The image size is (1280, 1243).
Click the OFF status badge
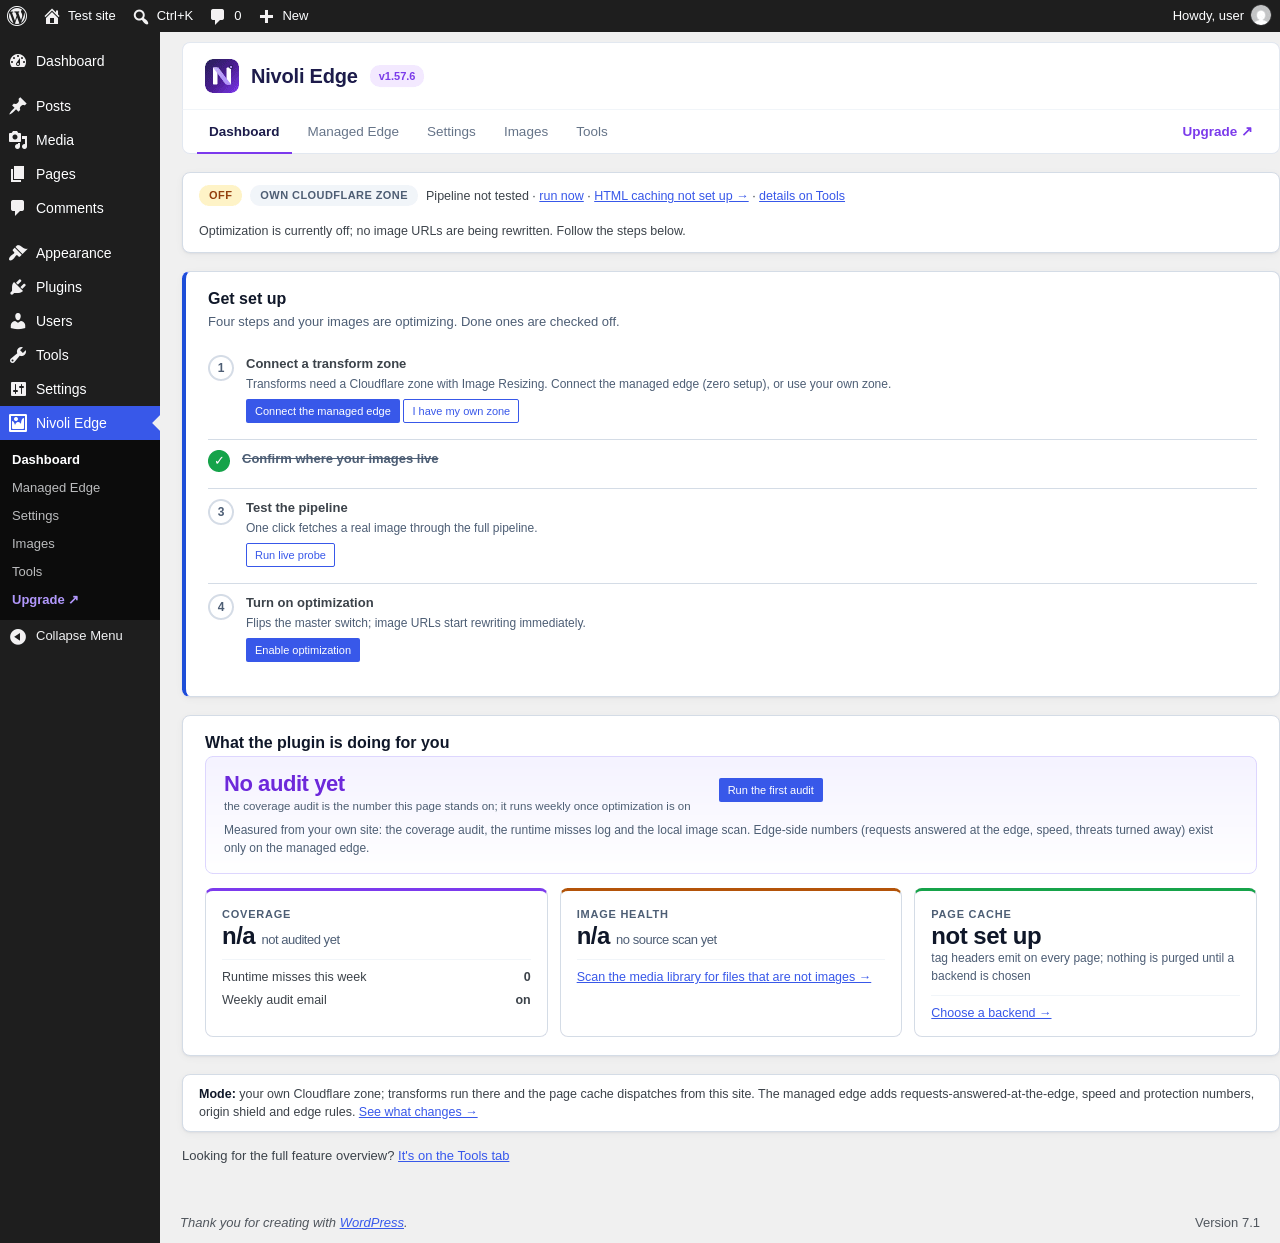click(x=220, y=195)
